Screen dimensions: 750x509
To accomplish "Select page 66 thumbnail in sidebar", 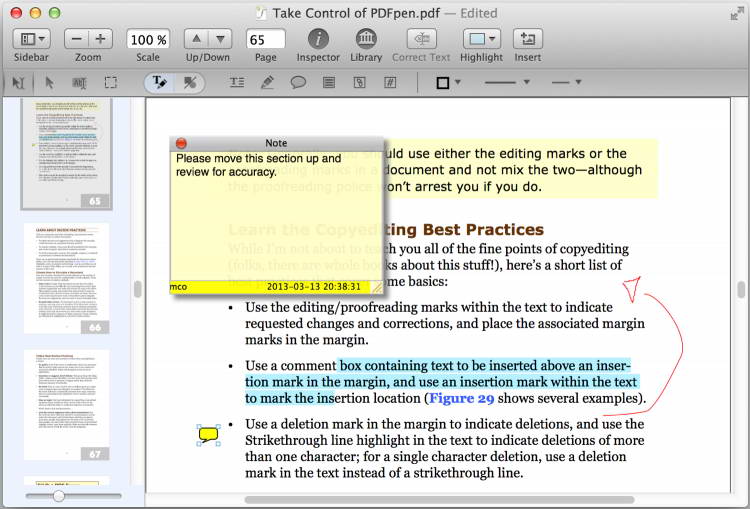I will pos(67,277).
